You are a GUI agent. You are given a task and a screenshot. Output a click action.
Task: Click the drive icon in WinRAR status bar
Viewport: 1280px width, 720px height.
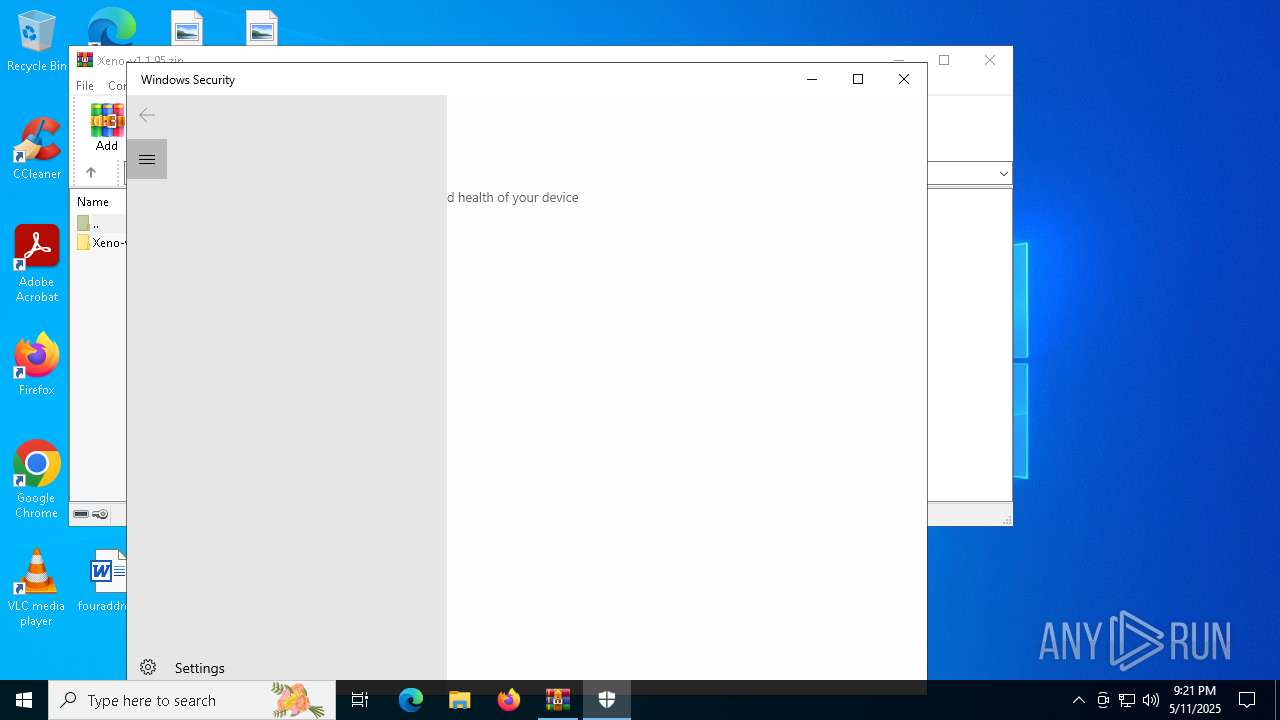pos(81,514)
